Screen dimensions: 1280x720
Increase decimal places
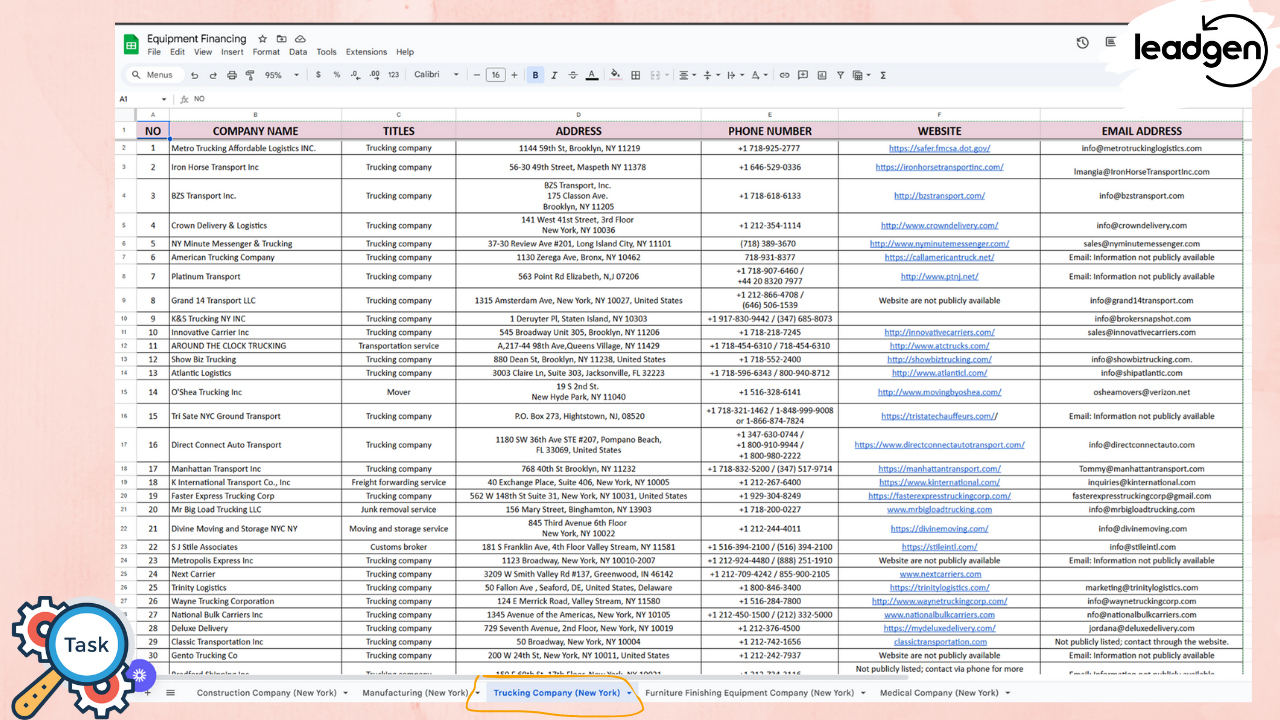[x=374, y=75]
